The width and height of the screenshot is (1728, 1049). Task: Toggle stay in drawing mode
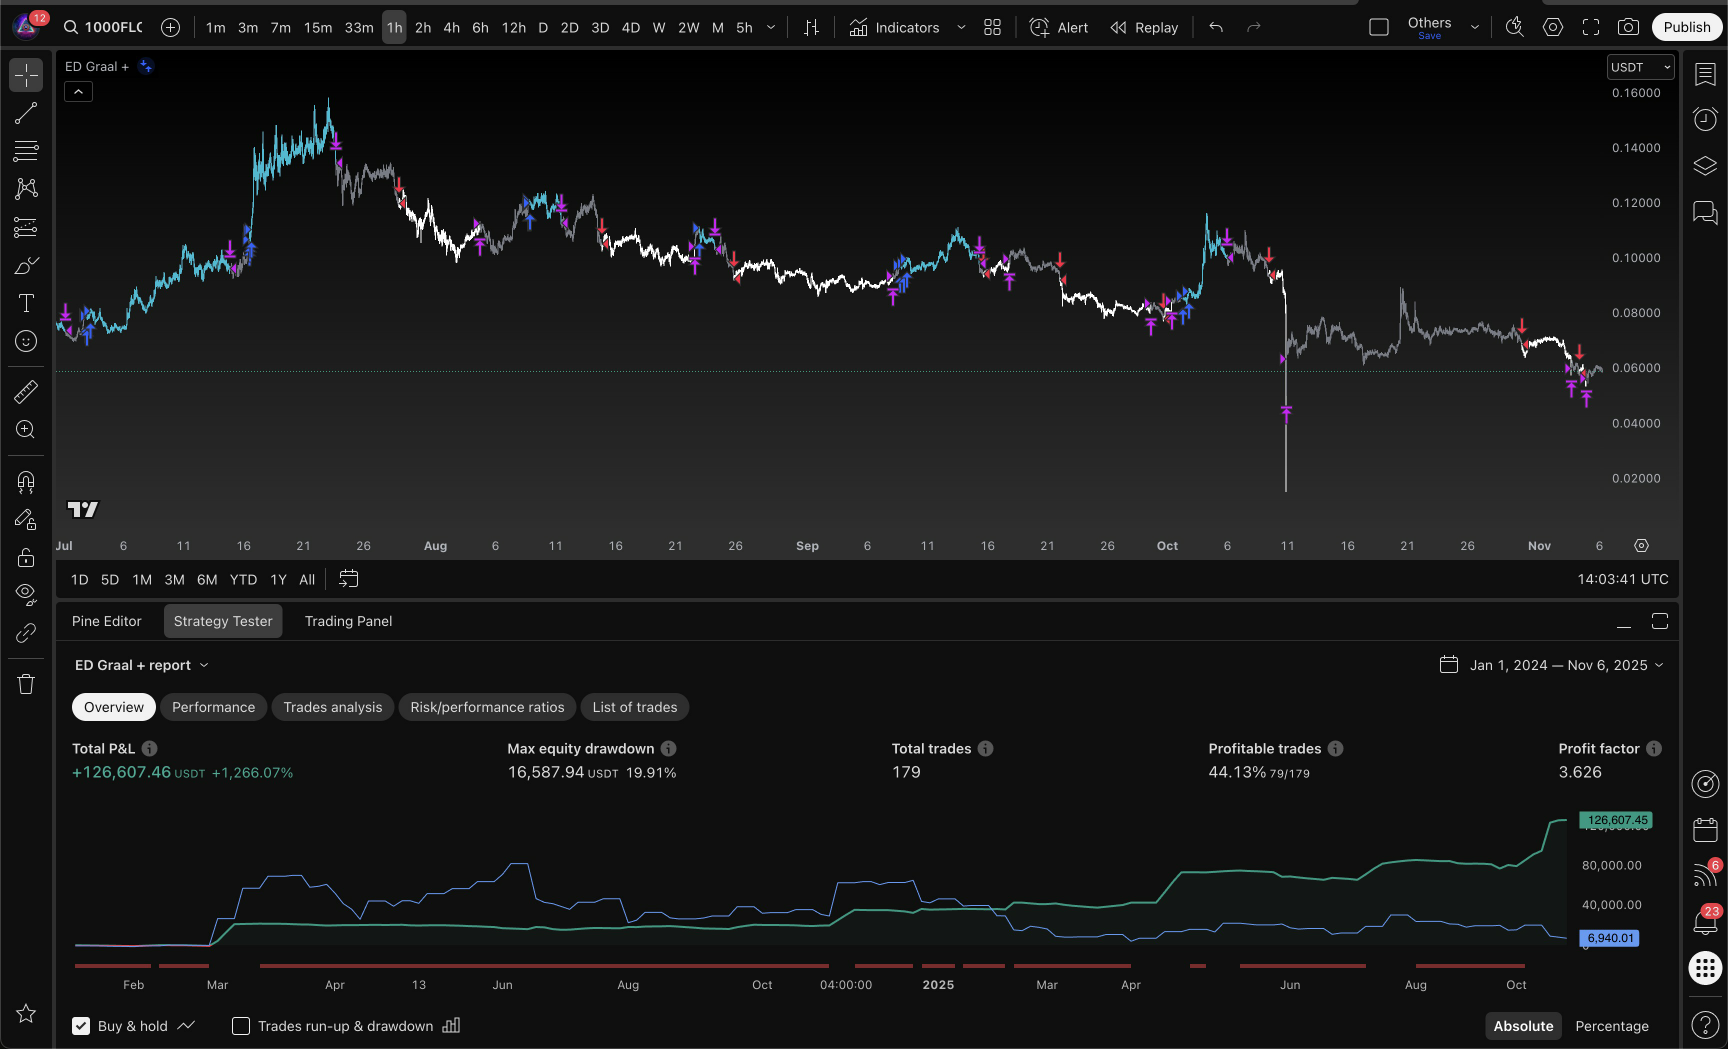coord(26,520)
